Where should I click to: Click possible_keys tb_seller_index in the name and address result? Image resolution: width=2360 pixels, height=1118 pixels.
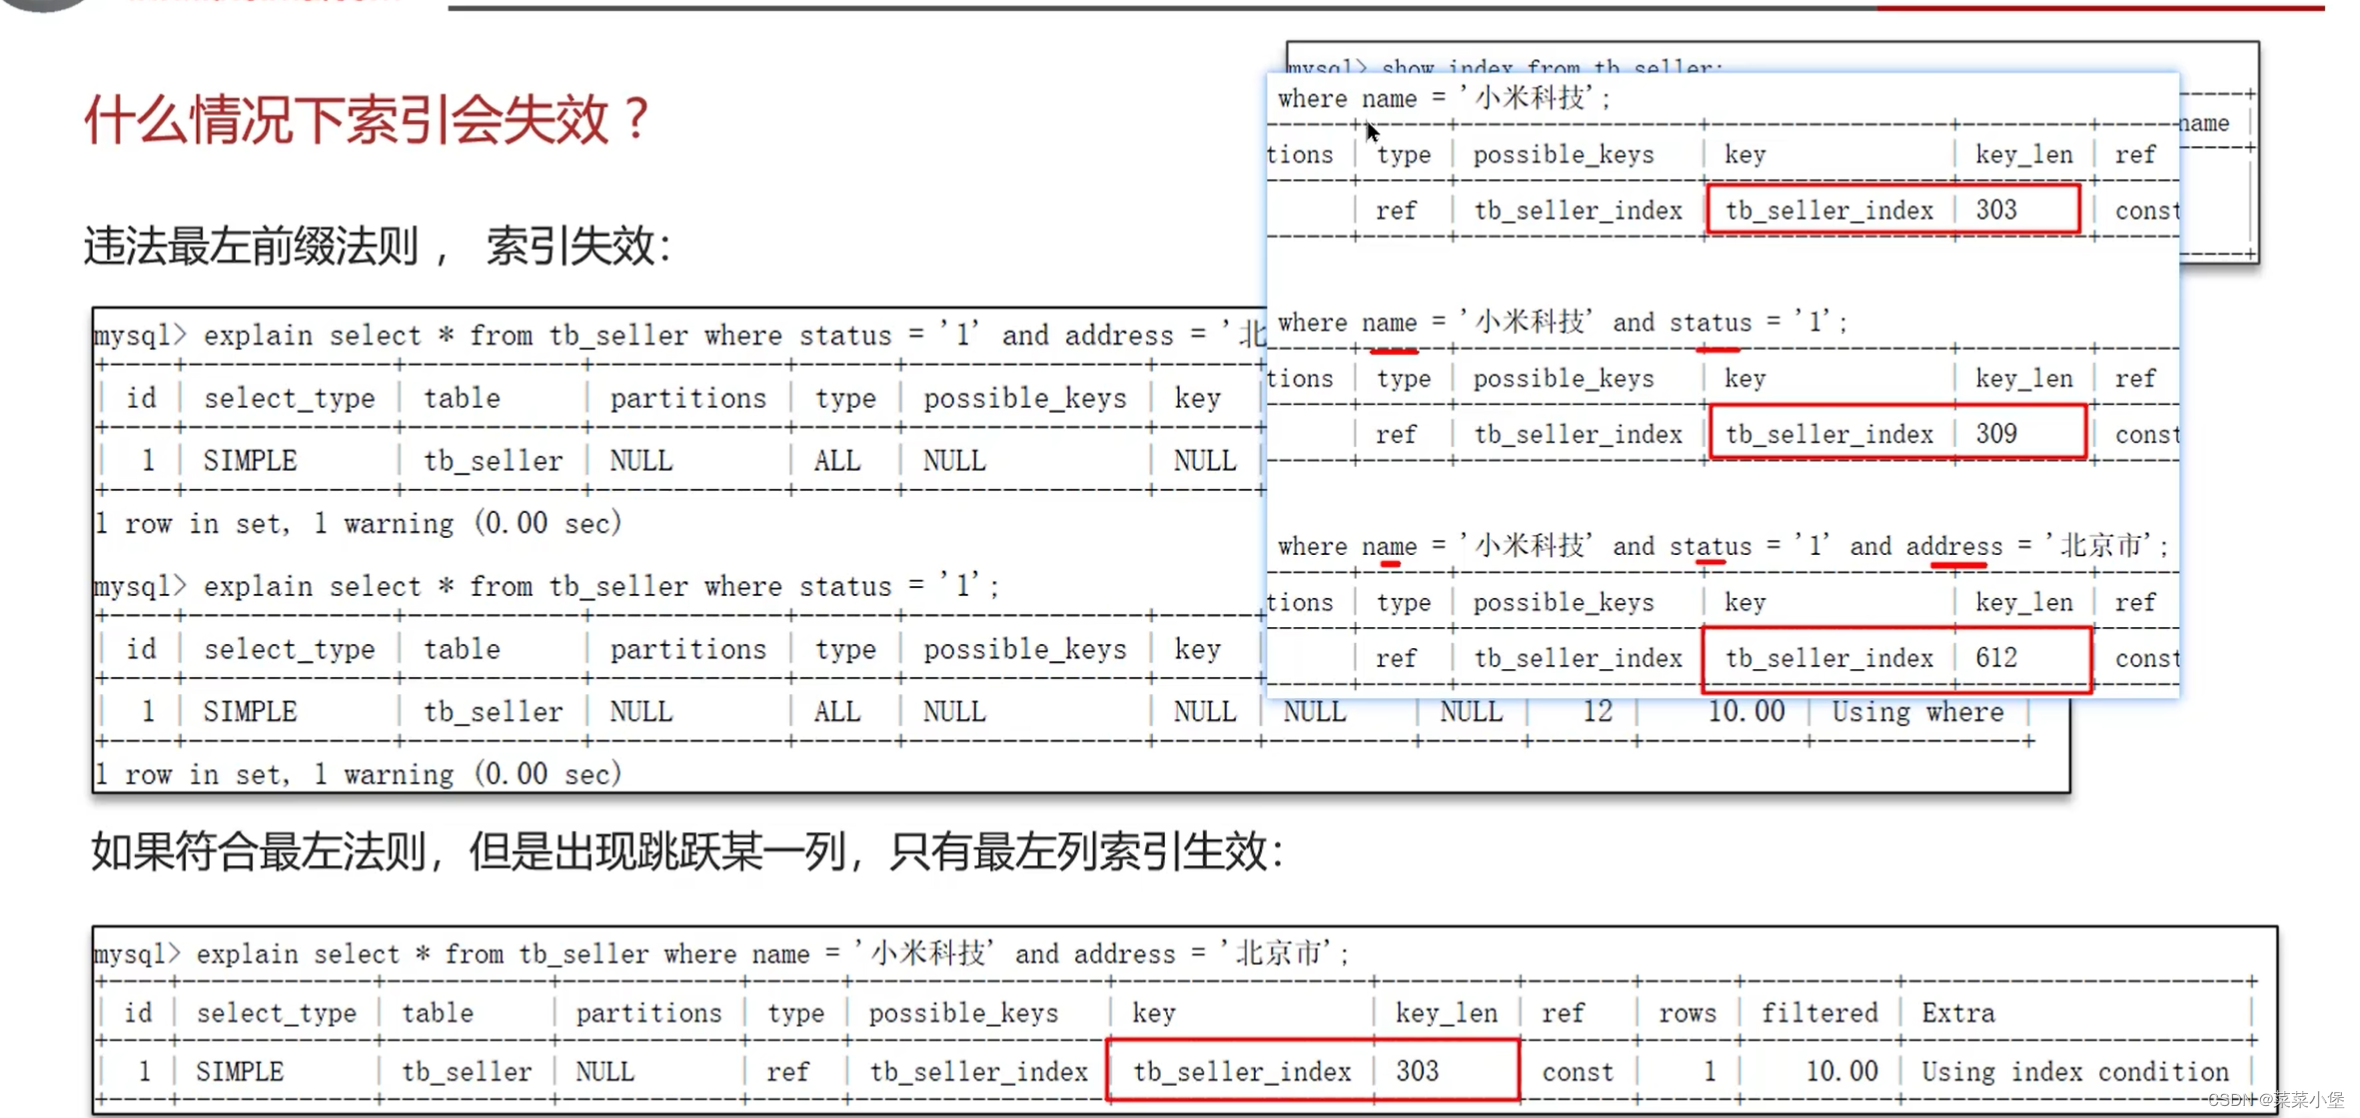coord(978,1071)
